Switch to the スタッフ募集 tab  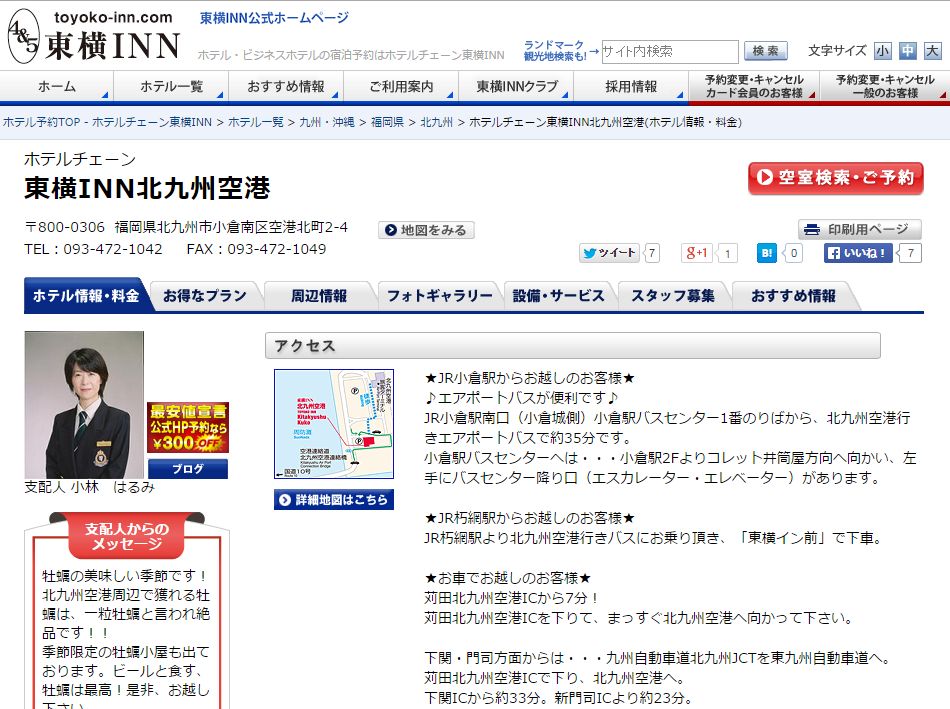[x=673, y=296]
